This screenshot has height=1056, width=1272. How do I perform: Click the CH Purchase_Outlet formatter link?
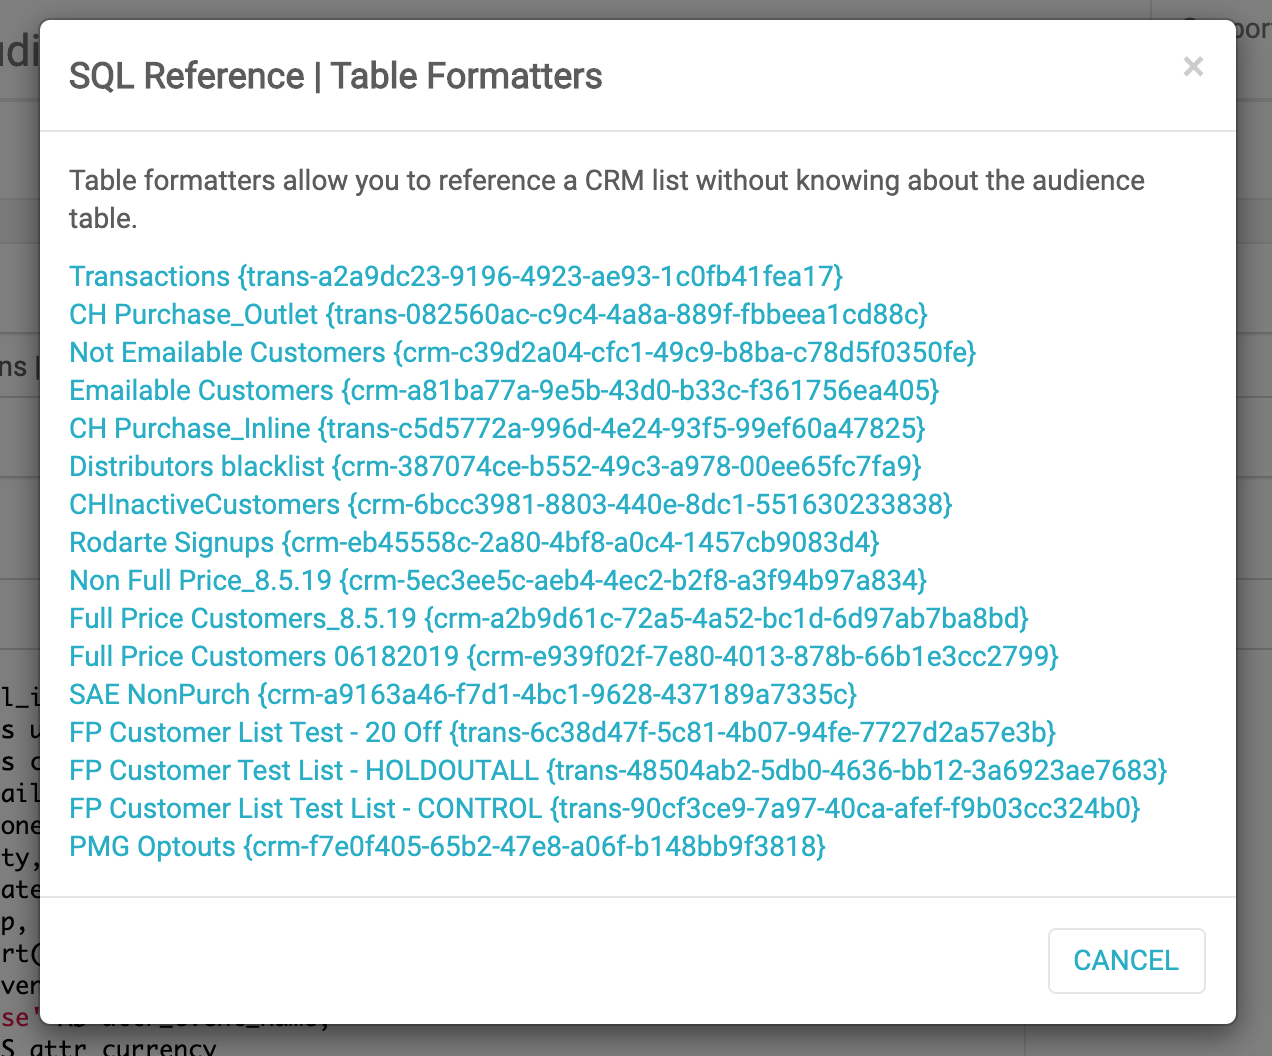click(498, 315)
